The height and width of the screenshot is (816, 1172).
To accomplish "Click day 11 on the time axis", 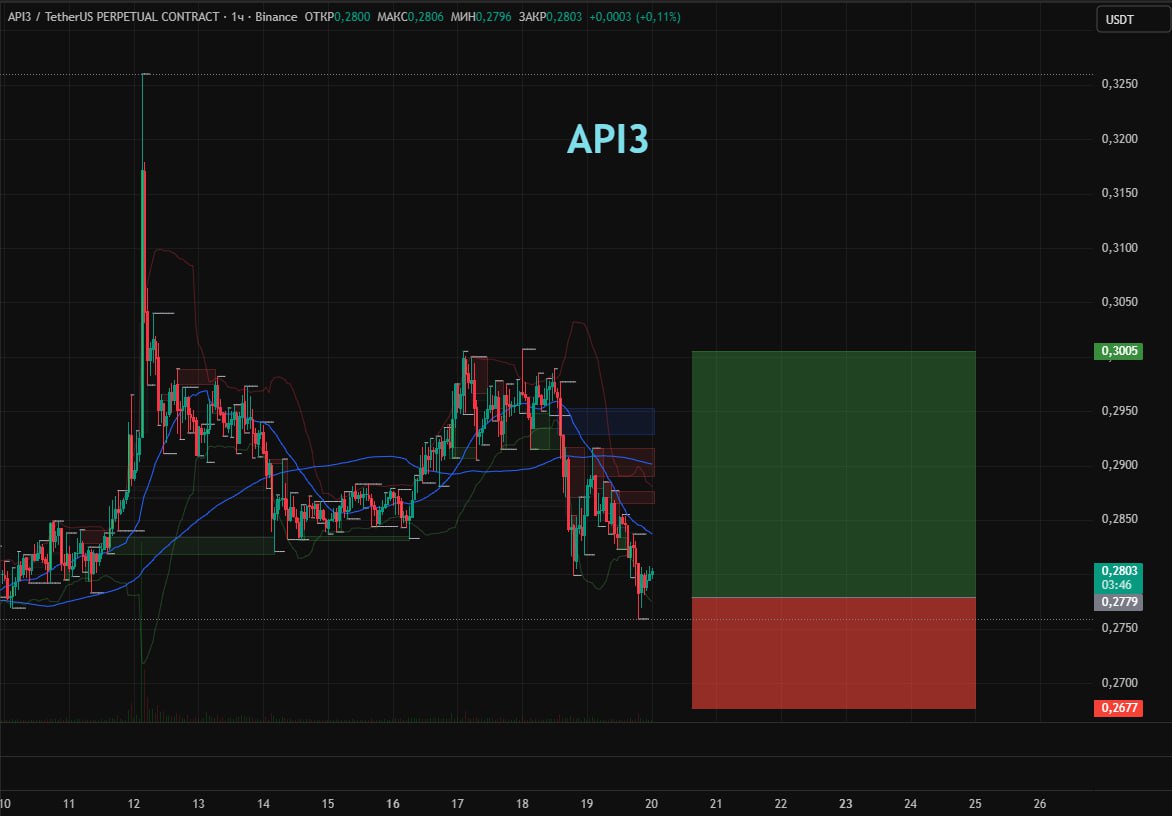I will [69, 804].
